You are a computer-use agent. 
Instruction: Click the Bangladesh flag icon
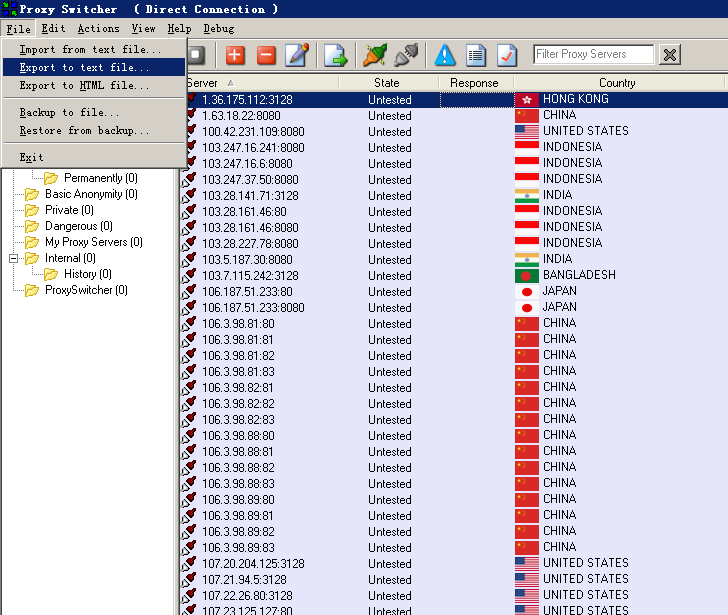(526, 276)
